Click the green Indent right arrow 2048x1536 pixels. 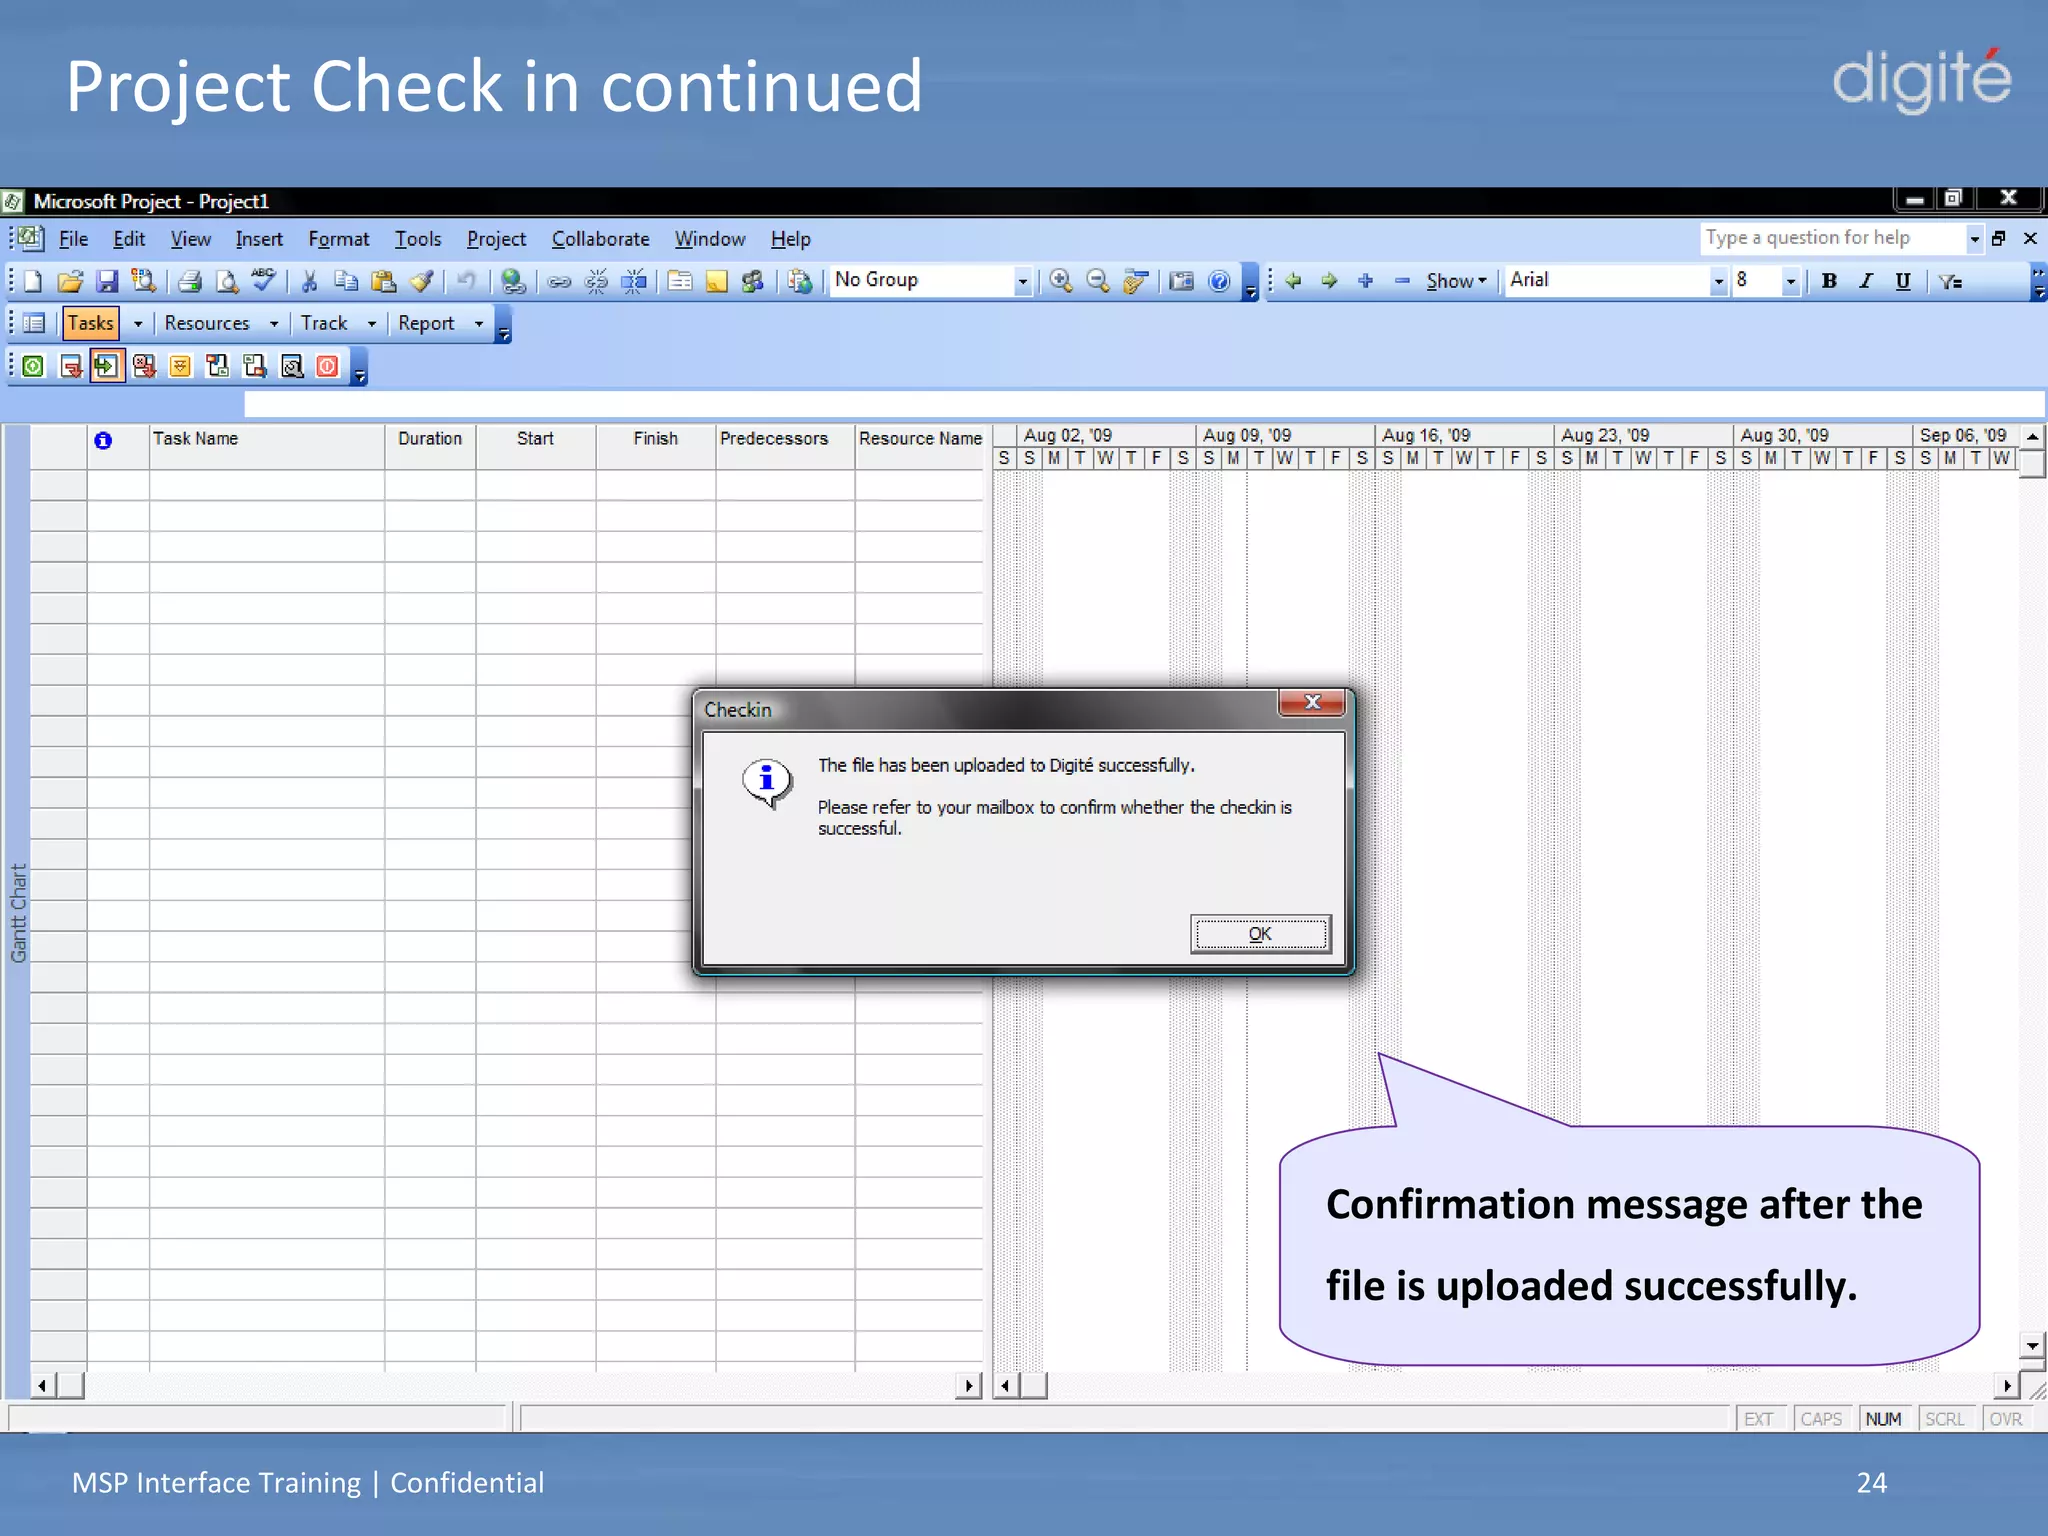pos(1329,281)
